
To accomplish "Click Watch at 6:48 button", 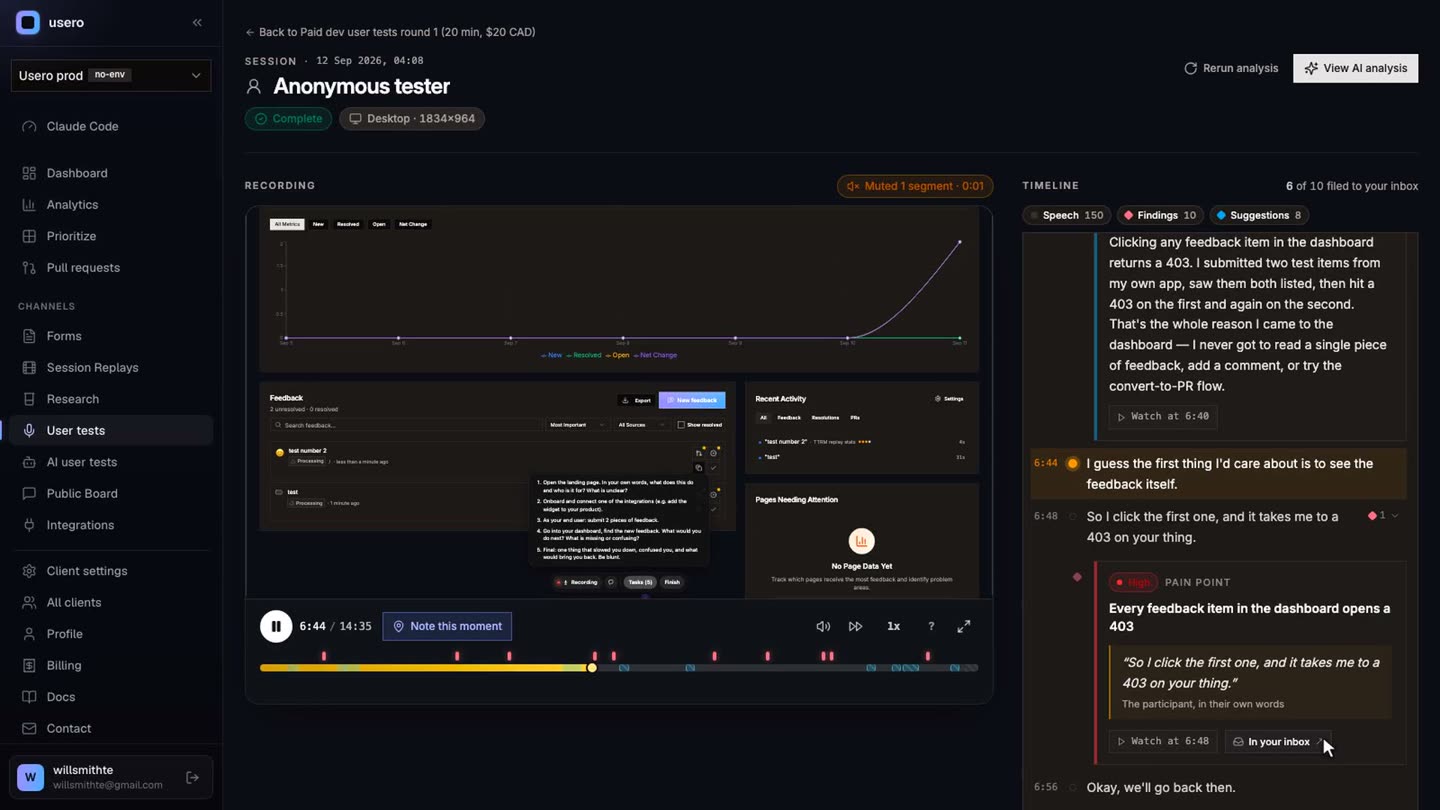I will coord(1163,741).
